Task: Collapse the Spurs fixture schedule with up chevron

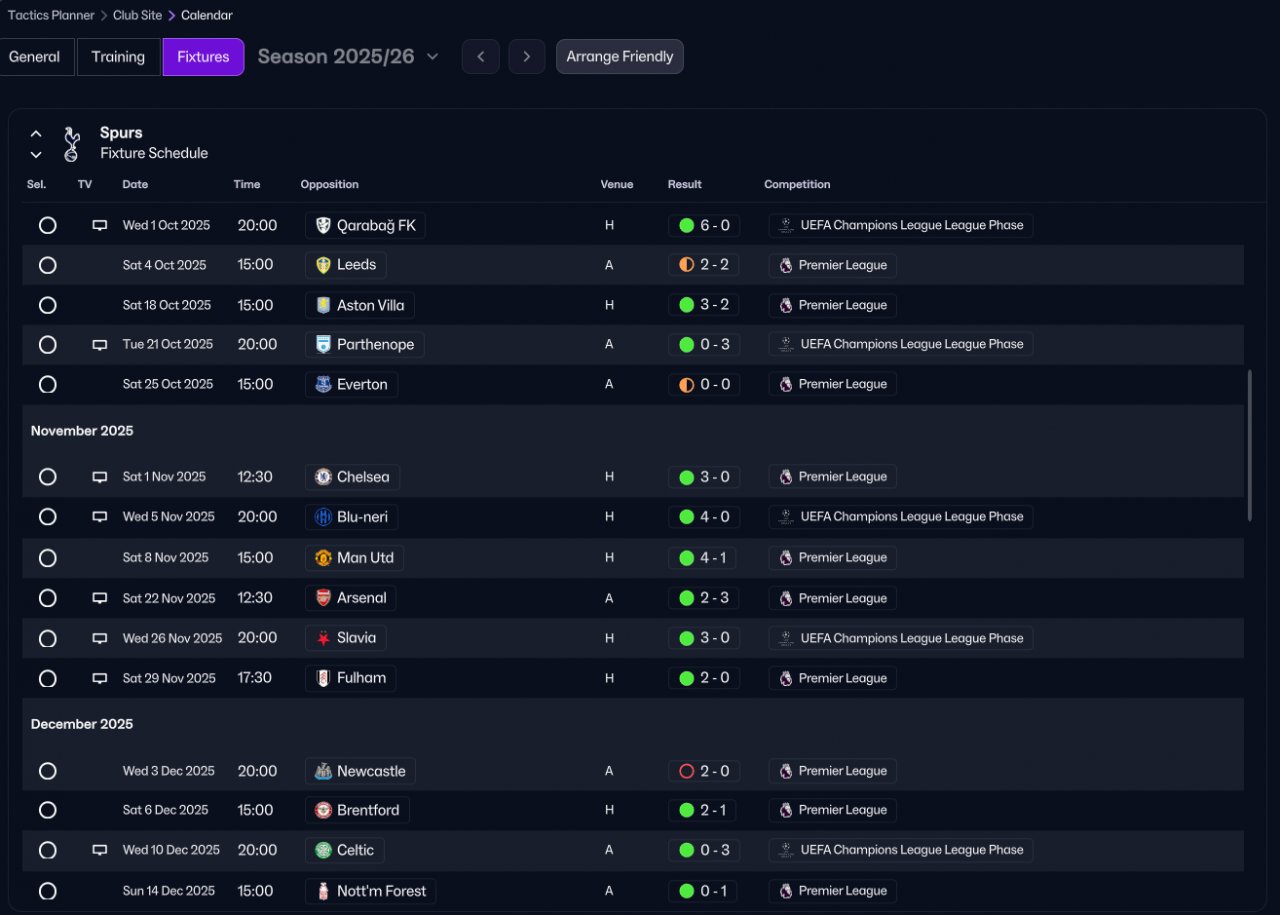Action: tap(36, 133)
